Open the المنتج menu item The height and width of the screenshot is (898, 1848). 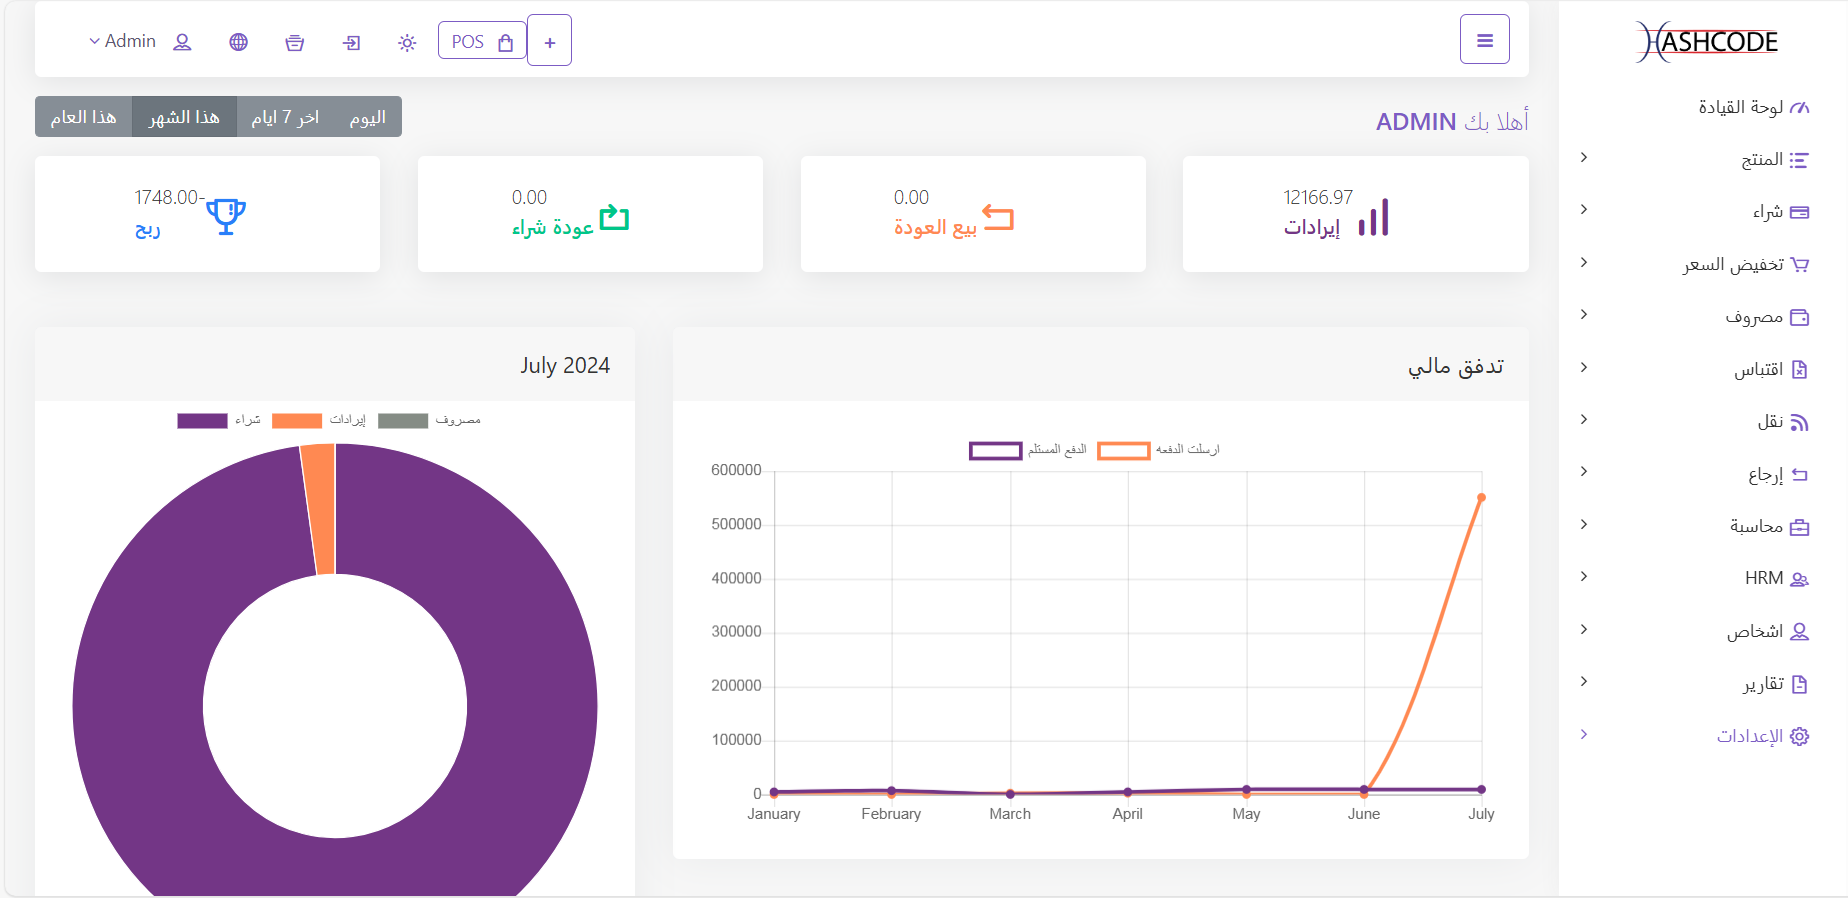pyautogui.click(x=1761, y=160)
